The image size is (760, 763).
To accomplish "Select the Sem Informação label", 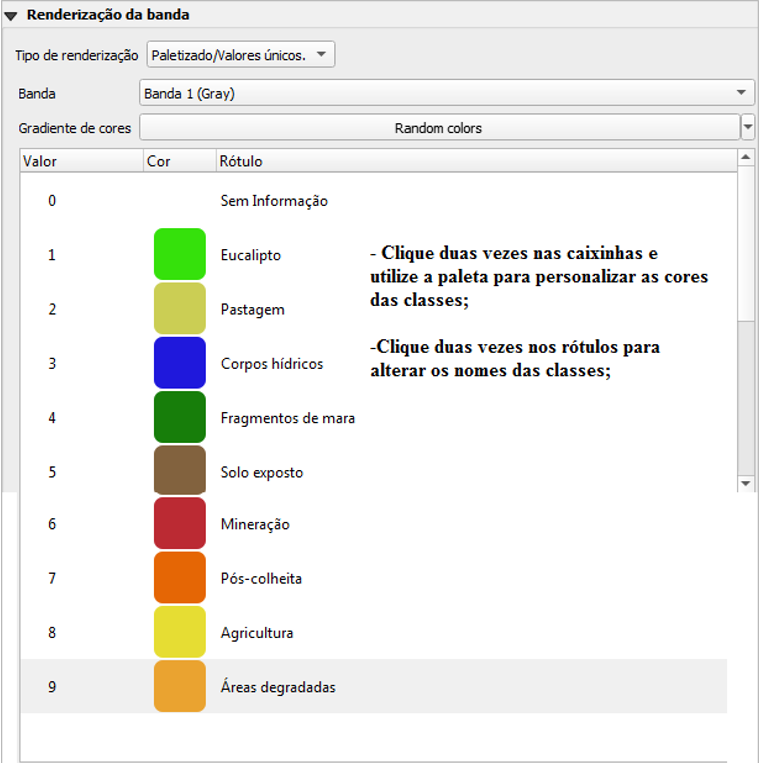I will click(x=274, y=201).
